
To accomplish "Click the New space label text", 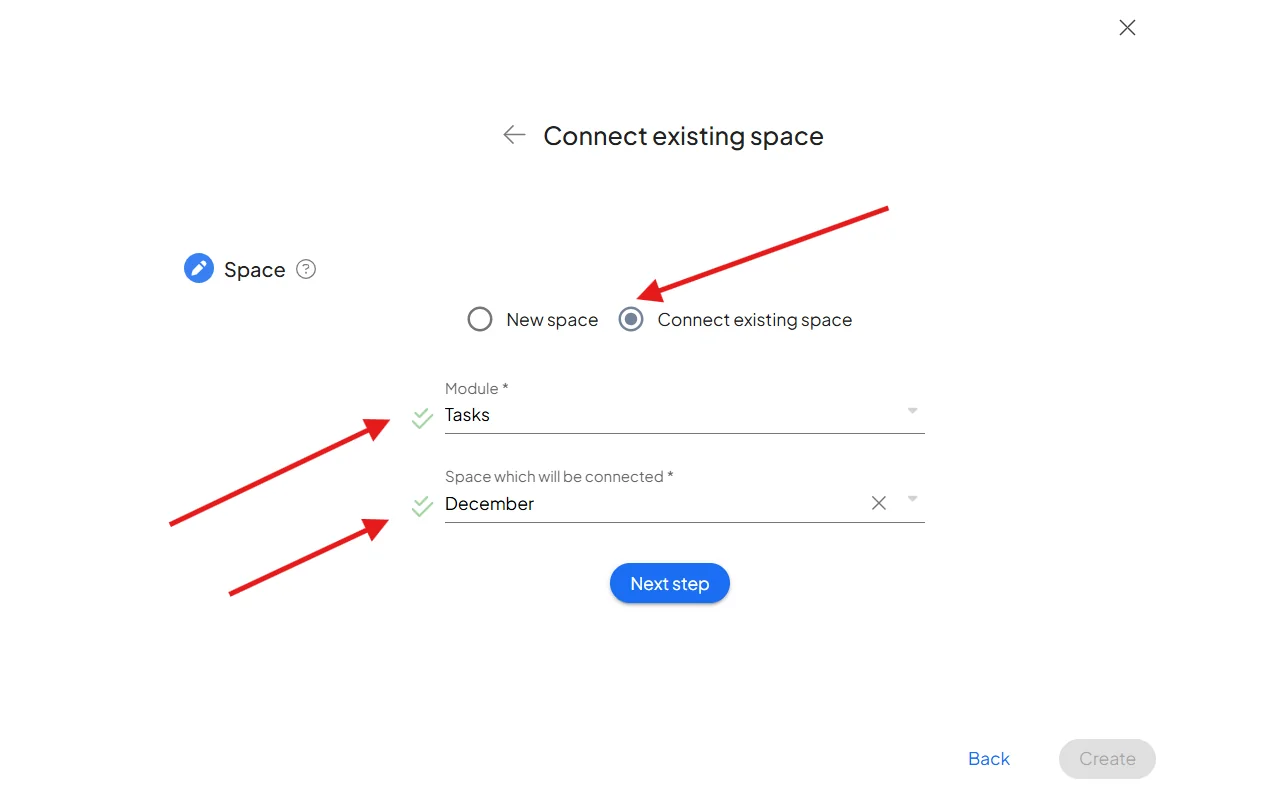I will [x=552, y=320].
